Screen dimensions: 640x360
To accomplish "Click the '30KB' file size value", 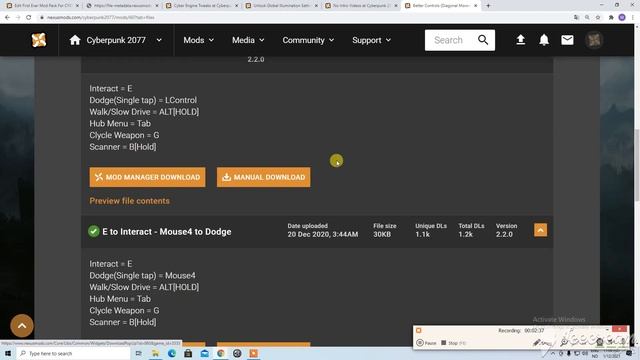I will [x=382, y=234].
